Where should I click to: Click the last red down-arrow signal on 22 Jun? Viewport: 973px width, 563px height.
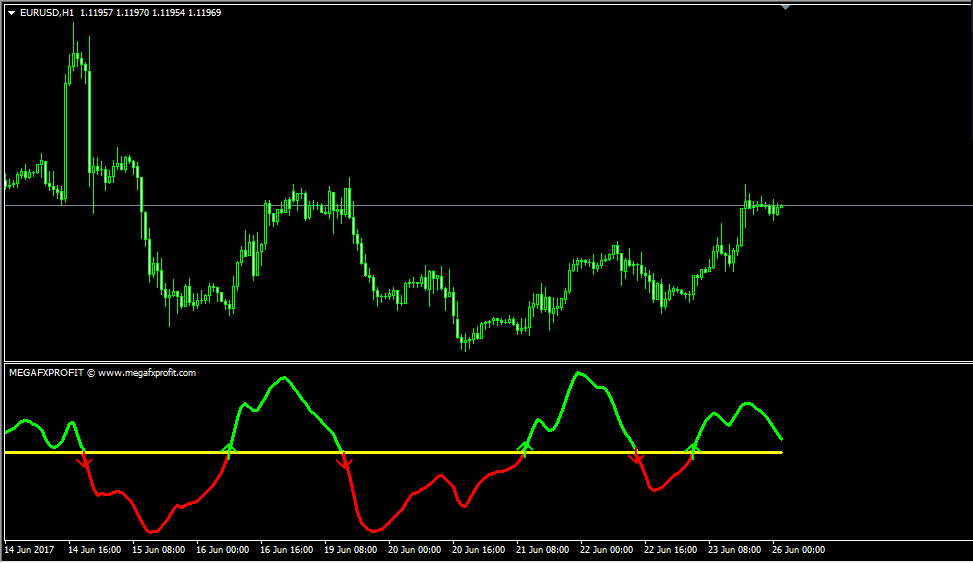coord(635,458)
